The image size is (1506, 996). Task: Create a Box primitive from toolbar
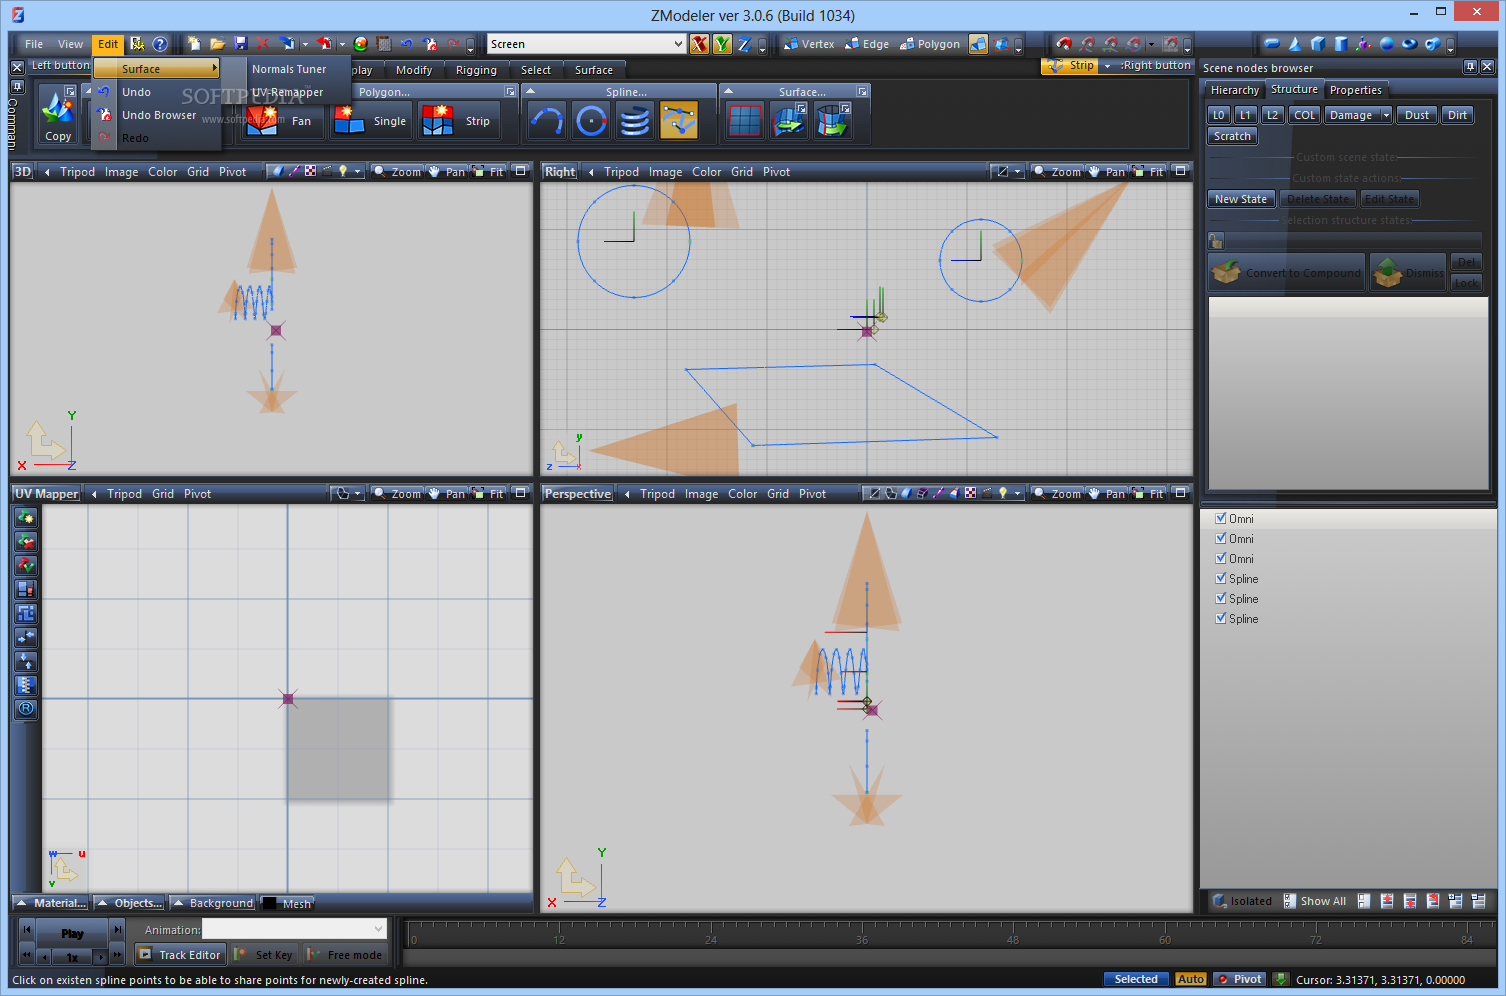[1318, 44]
